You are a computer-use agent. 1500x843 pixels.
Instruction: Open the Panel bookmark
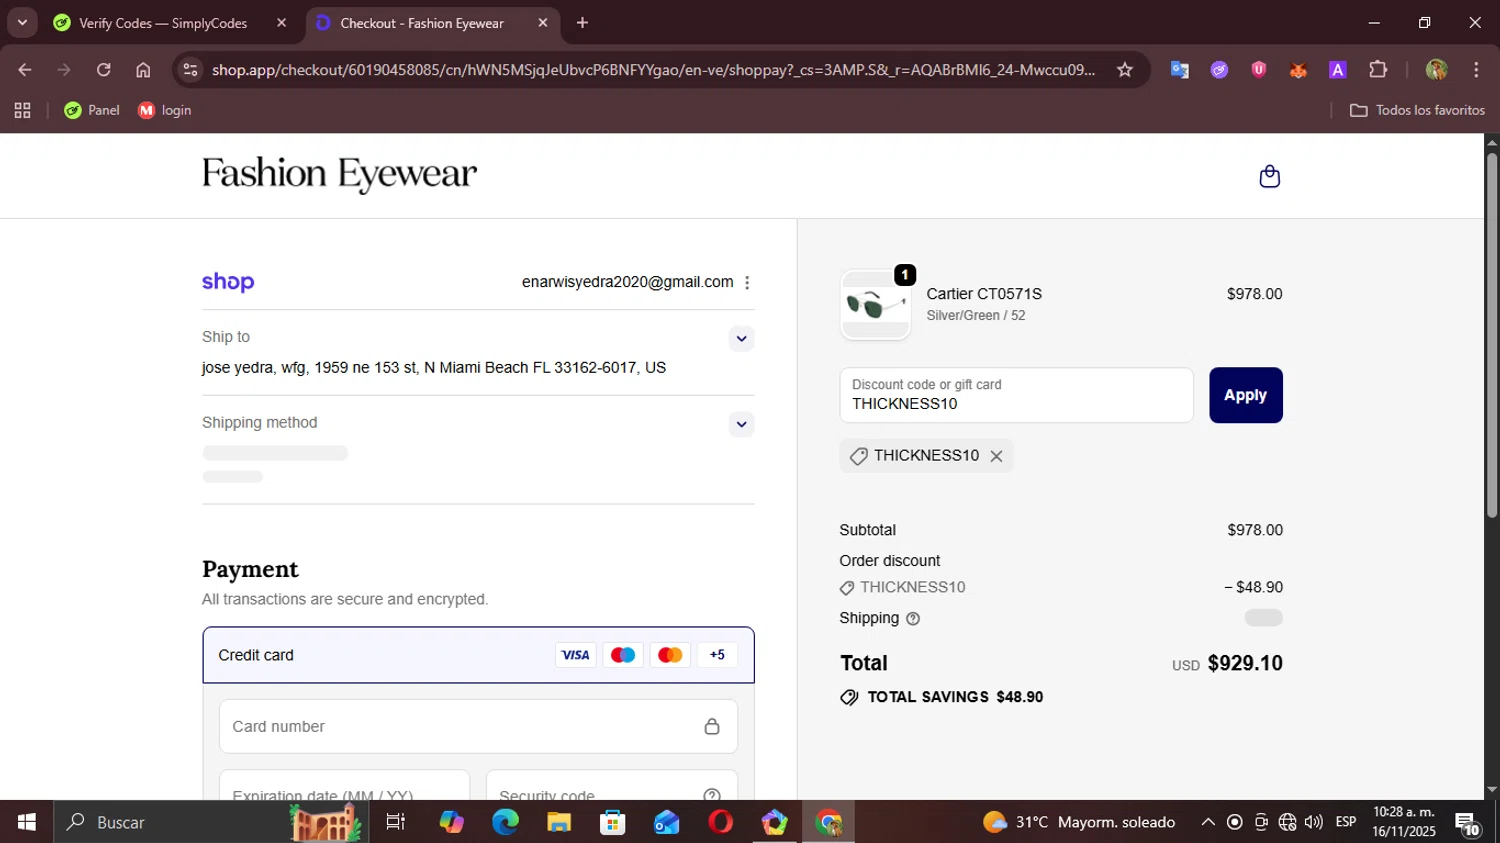[92, 110]
